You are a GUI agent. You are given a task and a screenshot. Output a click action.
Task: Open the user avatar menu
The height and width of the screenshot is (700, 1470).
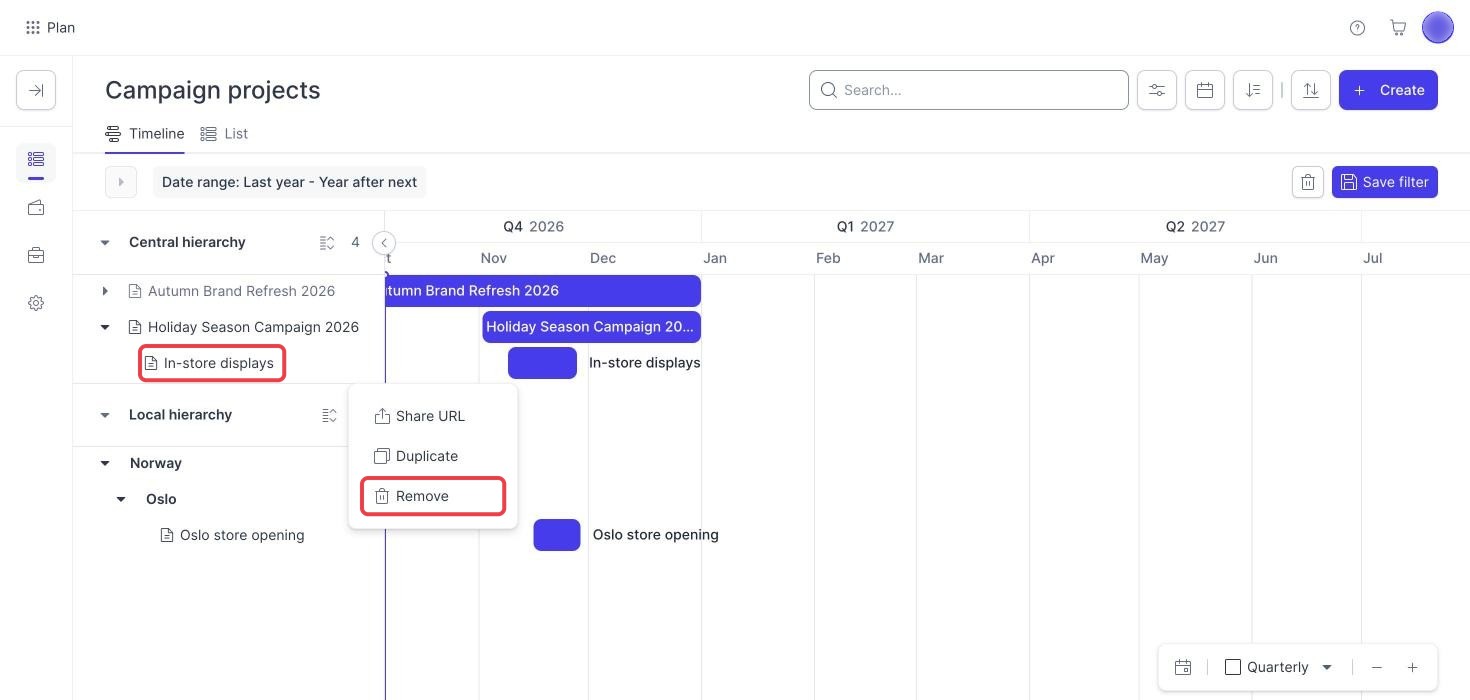1438,28
